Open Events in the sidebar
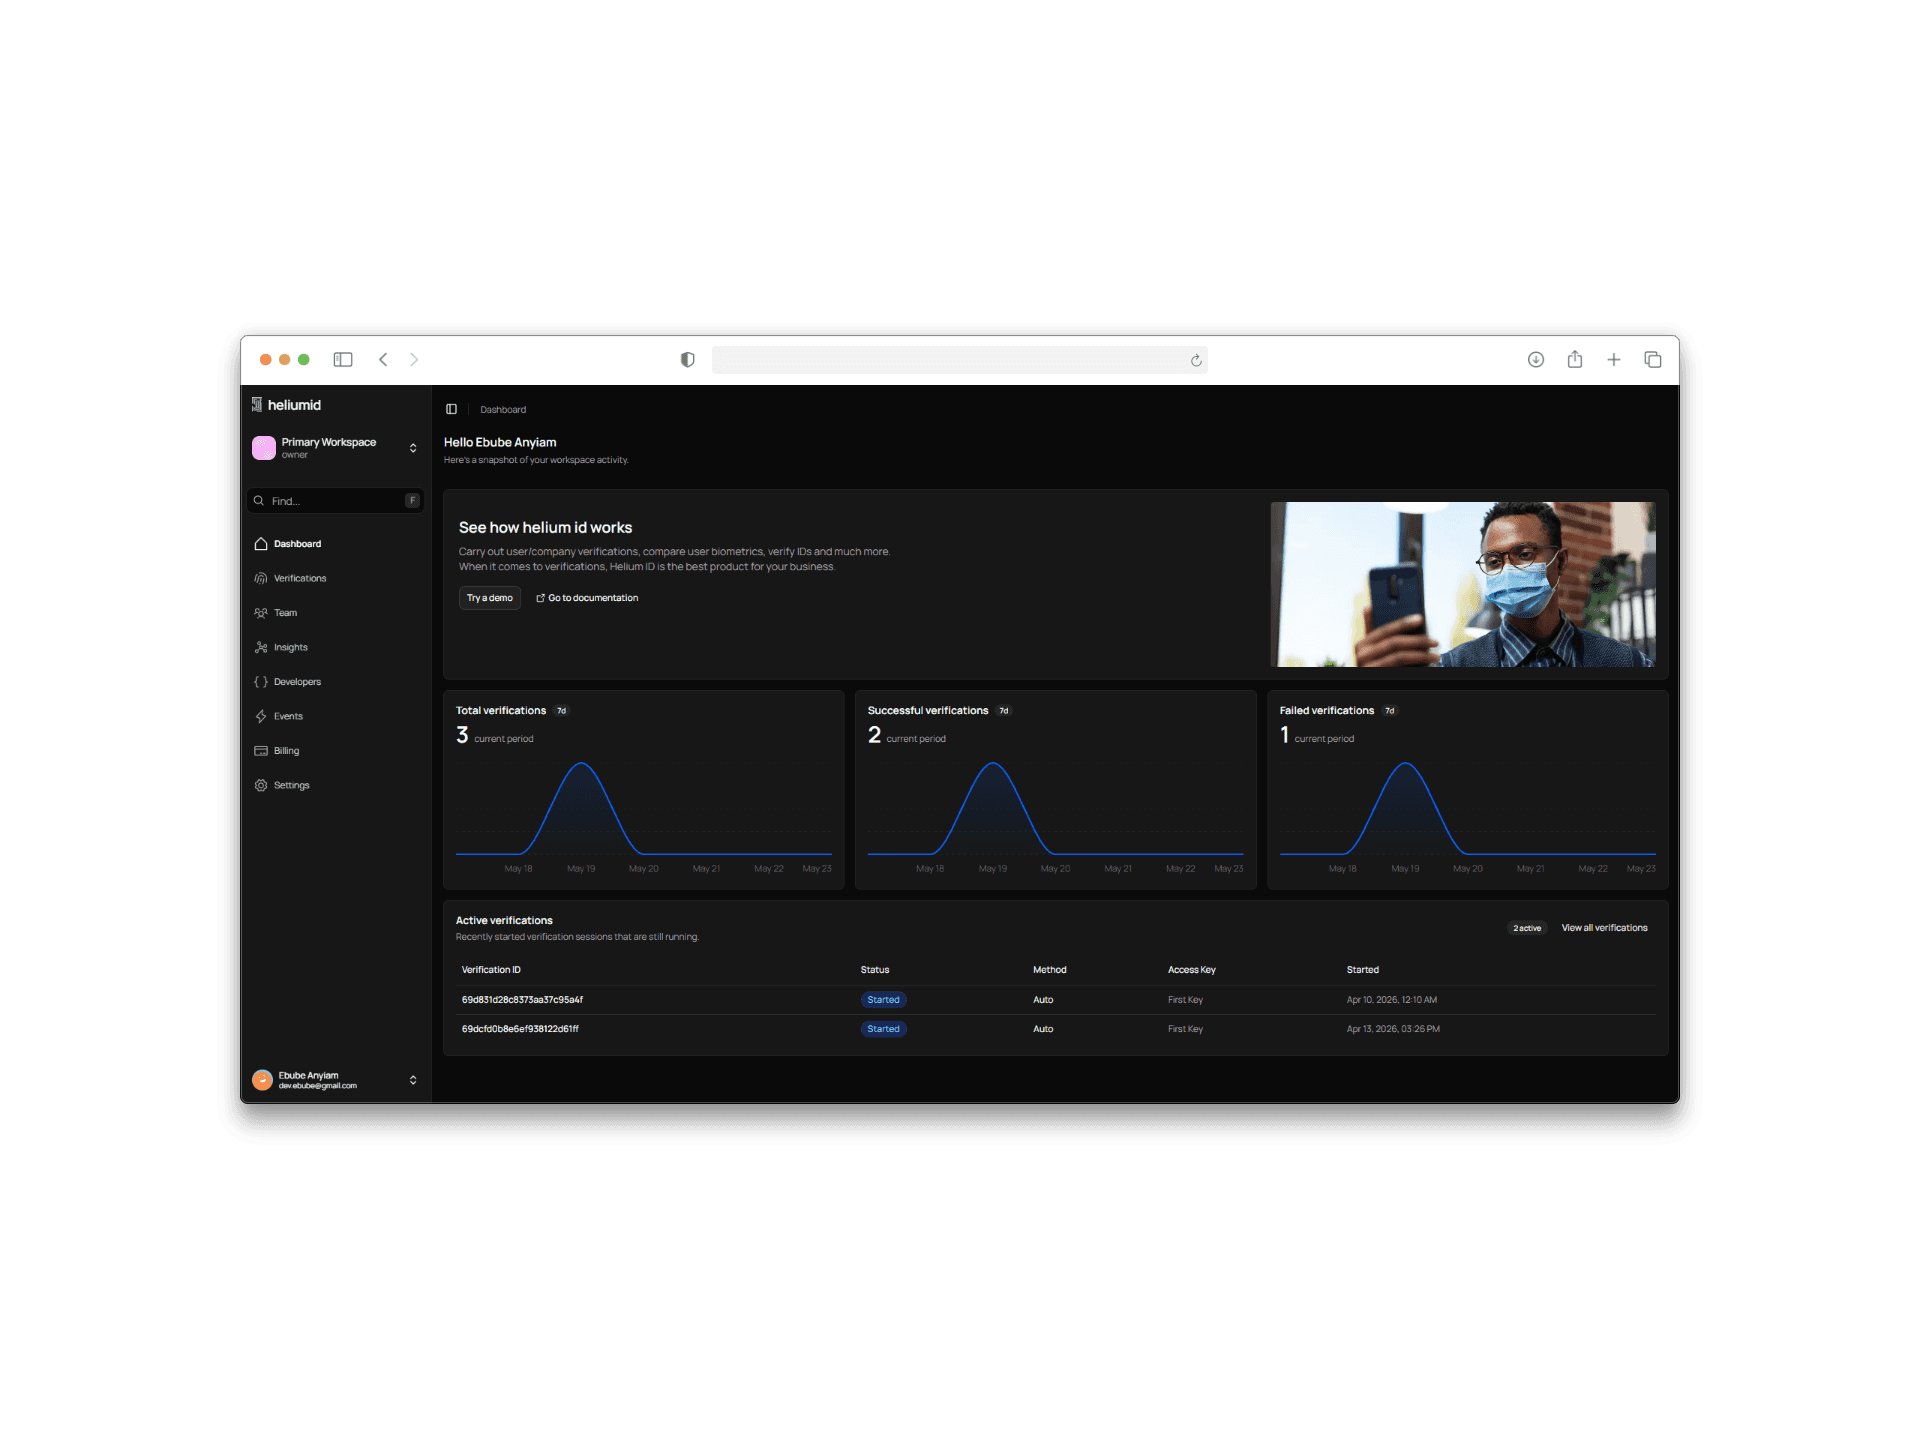Viewport: 1920px width, 1440px height. click(335, 716)
